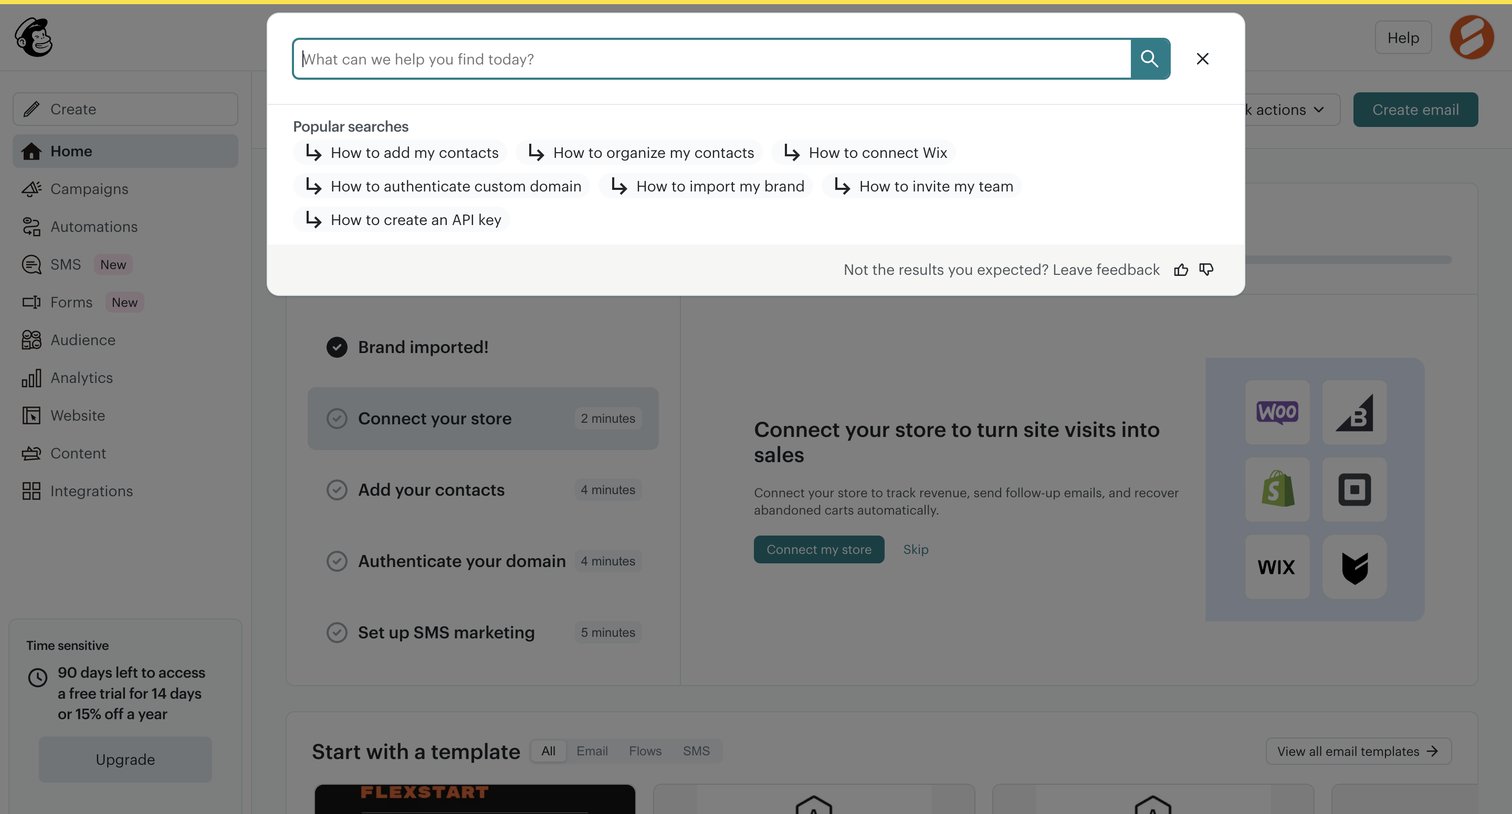Go to the Audience section
The height and width of the screenshot is (814, 1512).
[x=125, y=340]
